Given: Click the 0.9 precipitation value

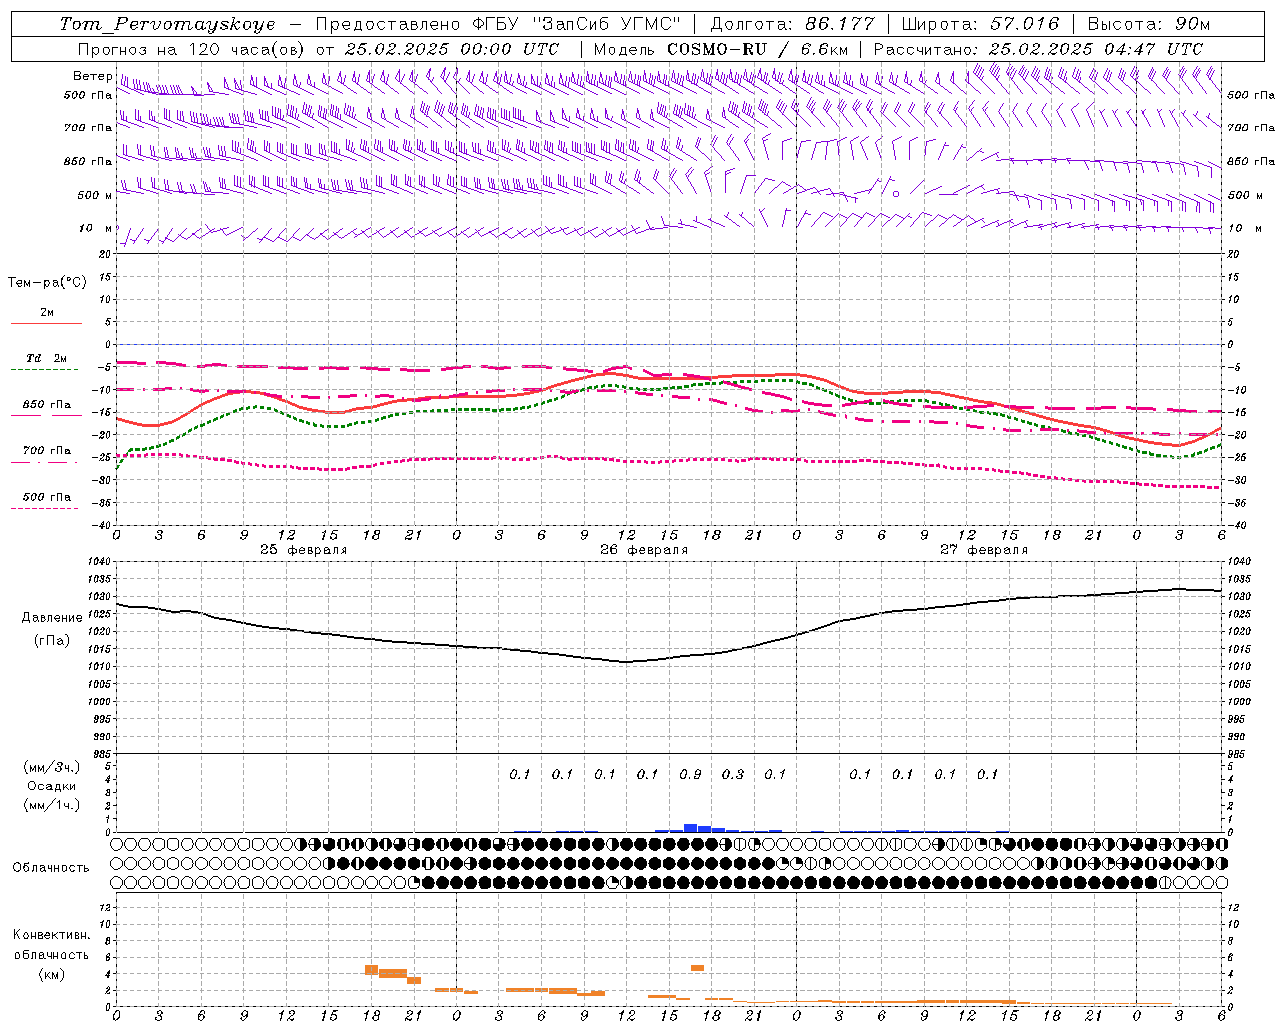Looking at the screenshot, I should click(x=690, y=774).
